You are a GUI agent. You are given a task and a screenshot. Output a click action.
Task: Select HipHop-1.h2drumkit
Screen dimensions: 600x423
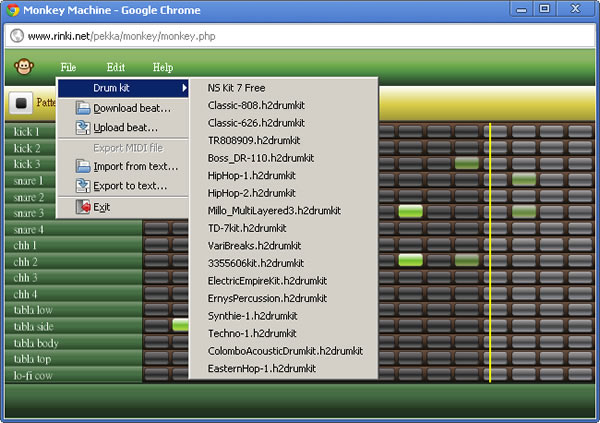(284, 176)
